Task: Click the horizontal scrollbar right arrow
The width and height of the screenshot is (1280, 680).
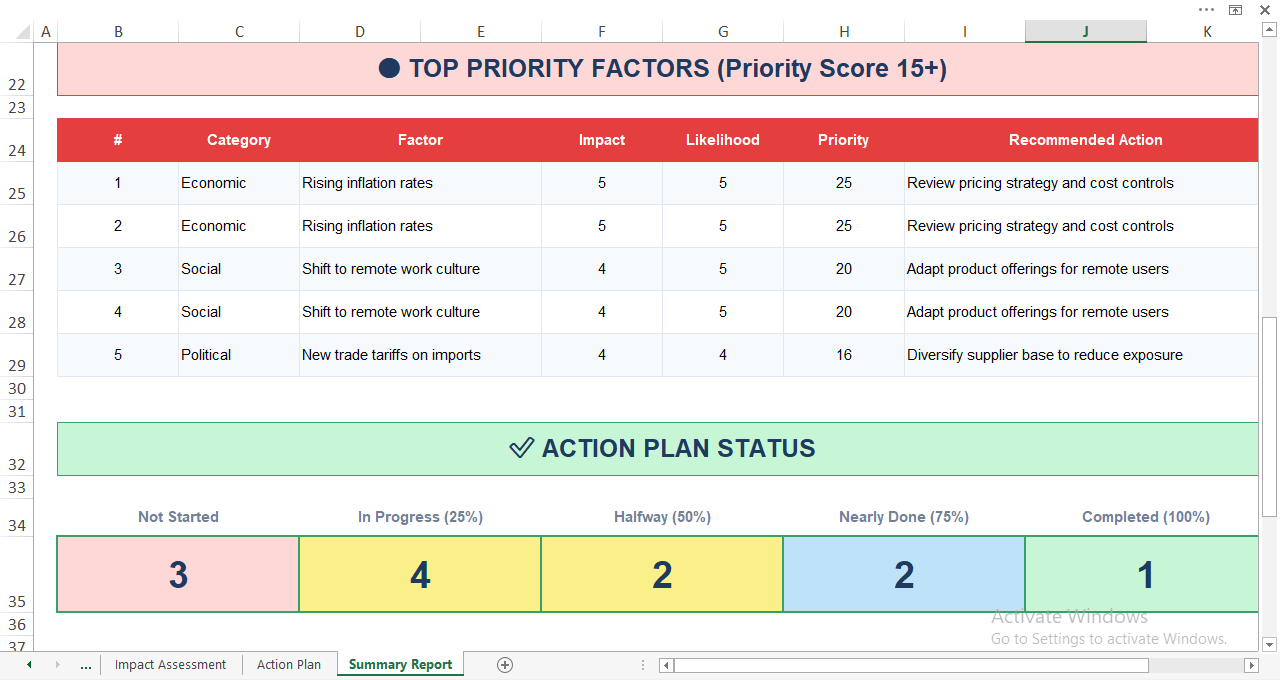Action: [x=1251, y=665]
